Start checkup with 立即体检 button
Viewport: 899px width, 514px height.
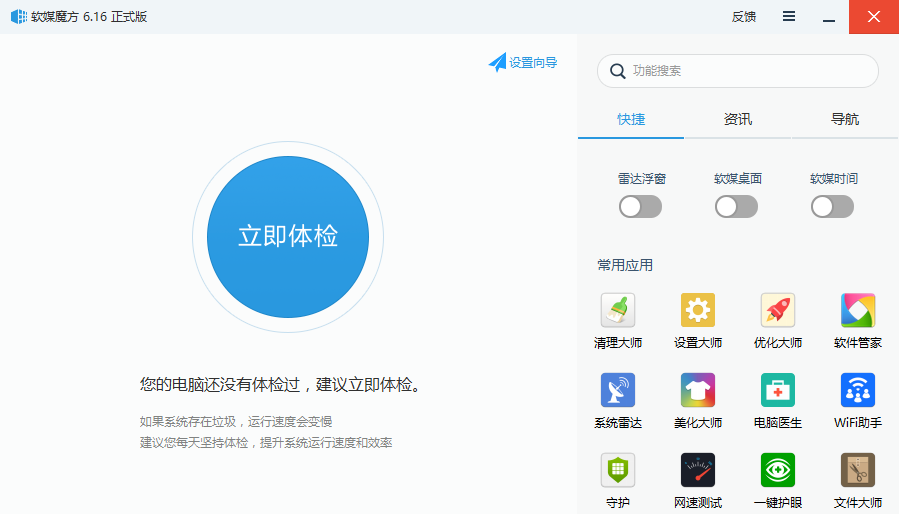(288, 237)
